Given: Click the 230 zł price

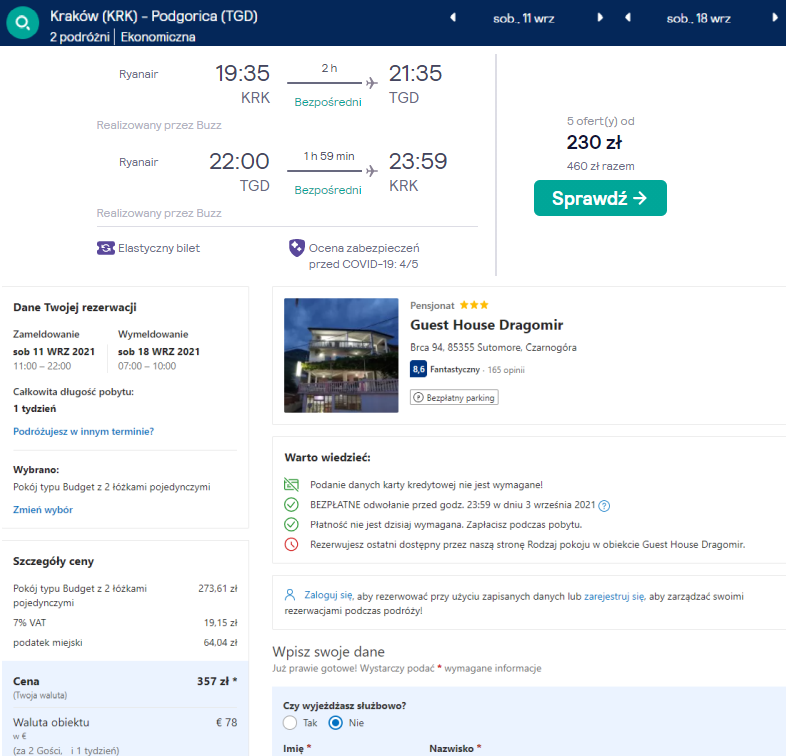Looking at the screenshot, I should point(595,142).
